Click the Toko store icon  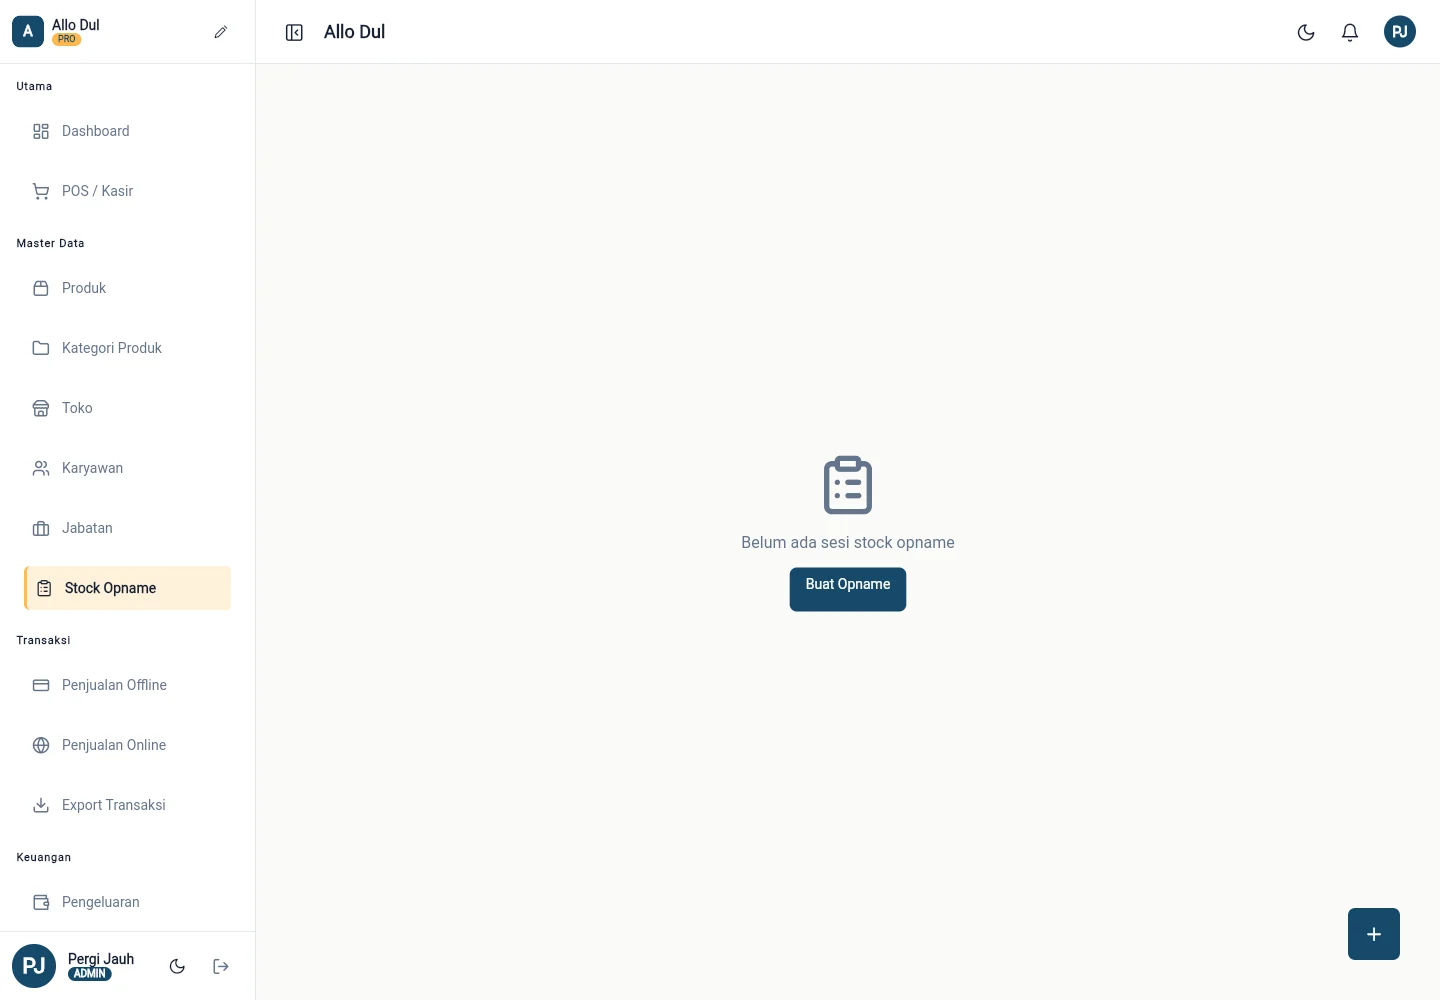click(41, 408)
